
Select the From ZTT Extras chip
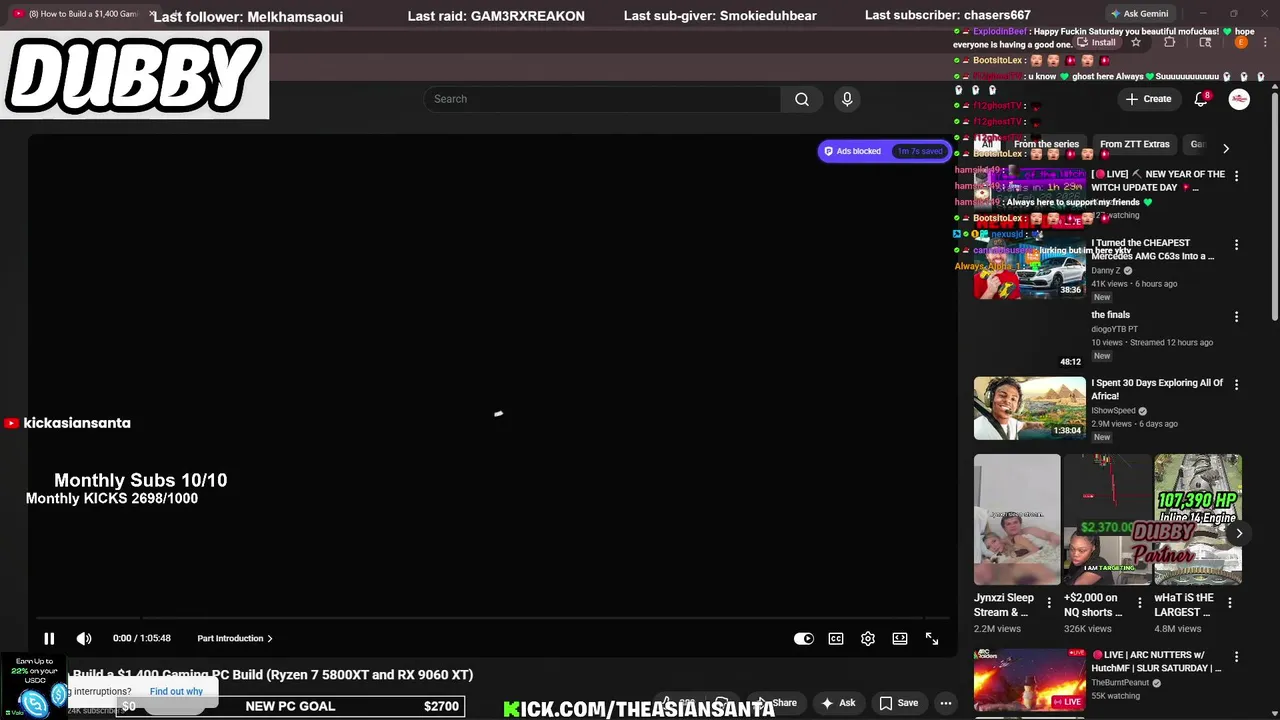(x=1134, y=144)
